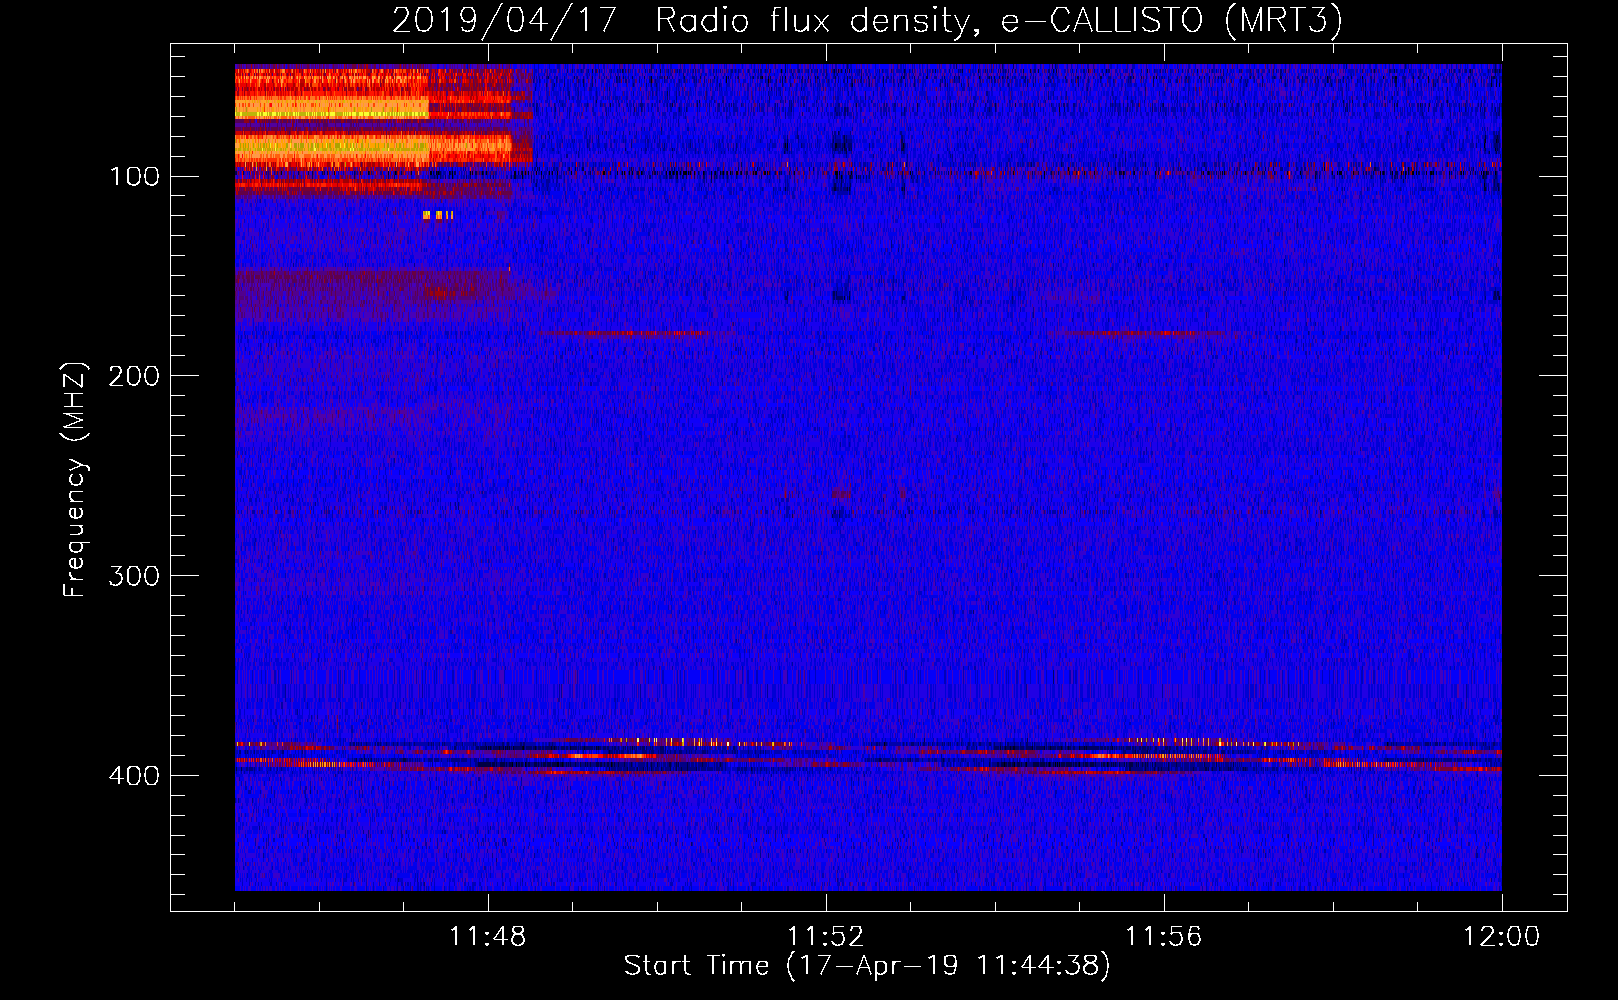Click the 'Frequency (MHZ)' axis label
The image size is (1618, 1000).
click(75, 480)
